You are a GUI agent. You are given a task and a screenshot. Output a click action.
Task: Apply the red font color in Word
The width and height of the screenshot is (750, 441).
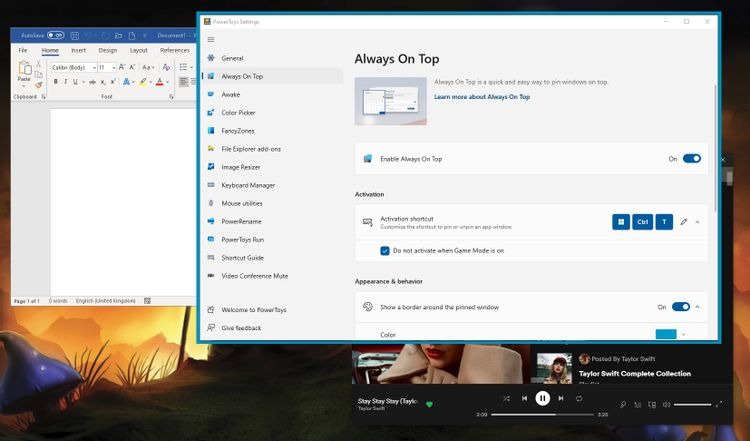160,82
